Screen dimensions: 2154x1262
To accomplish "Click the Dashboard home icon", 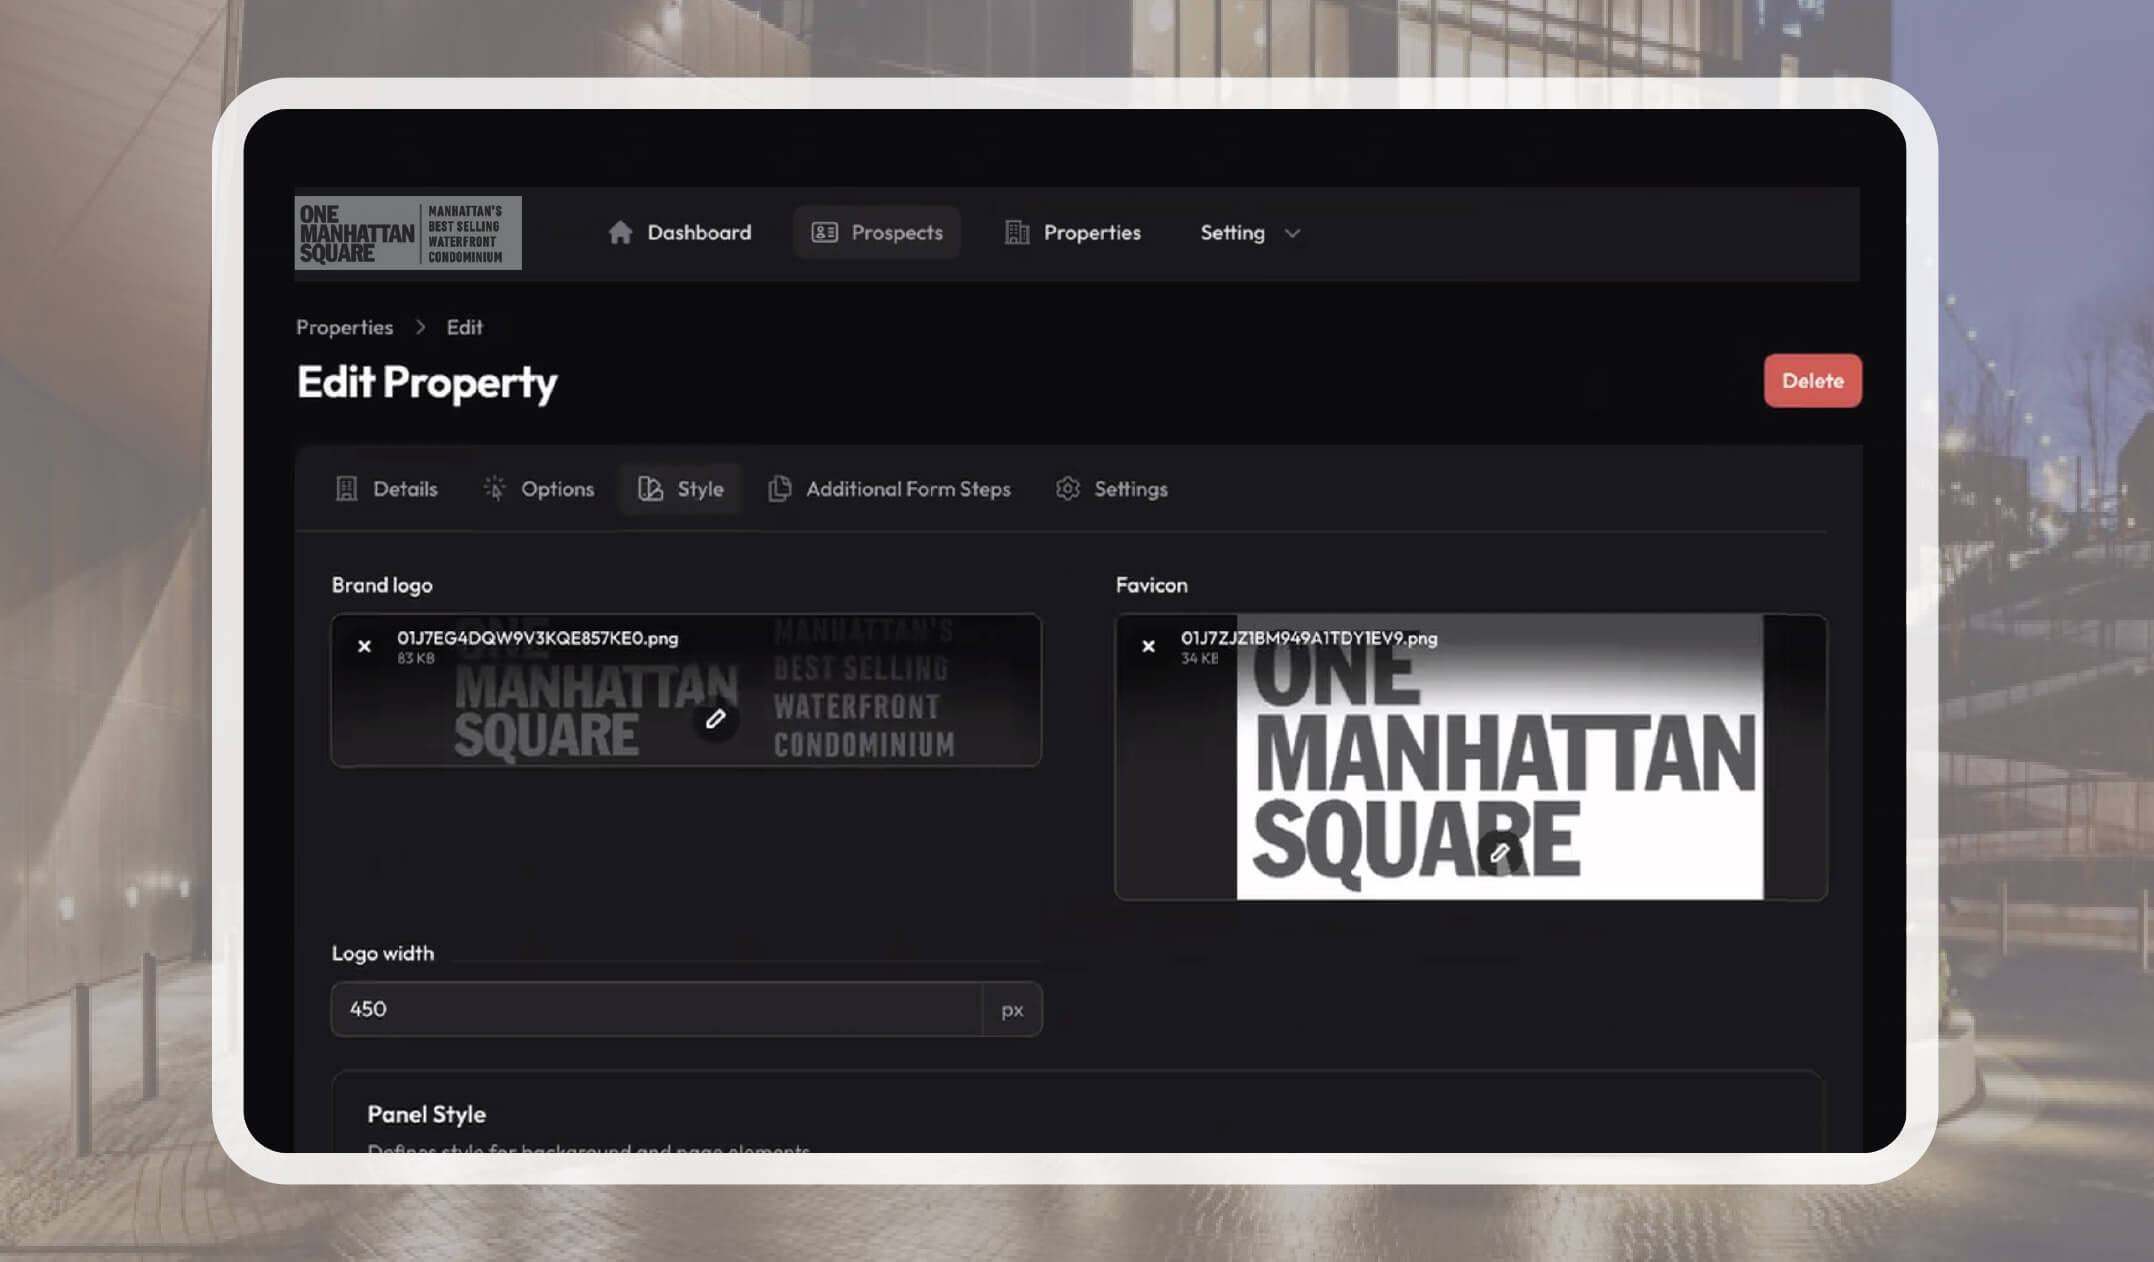I will 620,233.
